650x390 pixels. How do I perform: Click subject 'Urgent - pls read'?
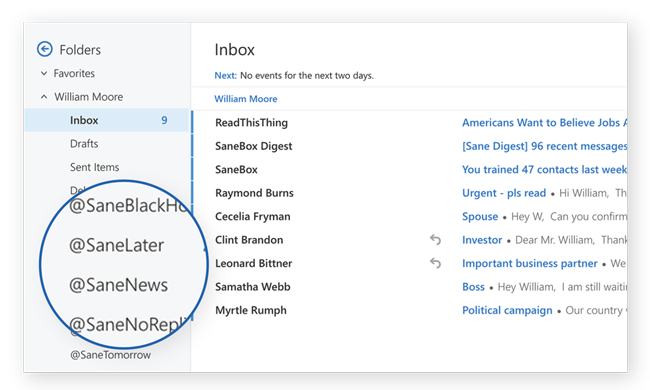pyautogui.click(x=504, y=193)
